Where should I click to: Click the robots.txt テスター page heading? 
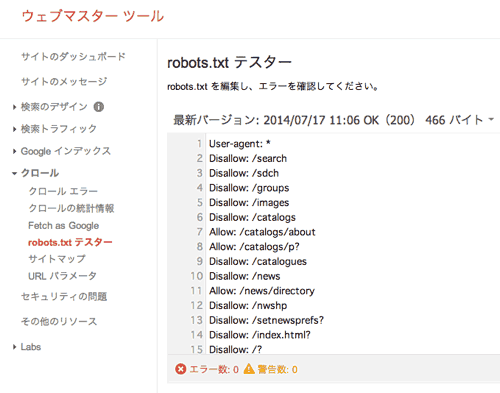tap(229, 63)
